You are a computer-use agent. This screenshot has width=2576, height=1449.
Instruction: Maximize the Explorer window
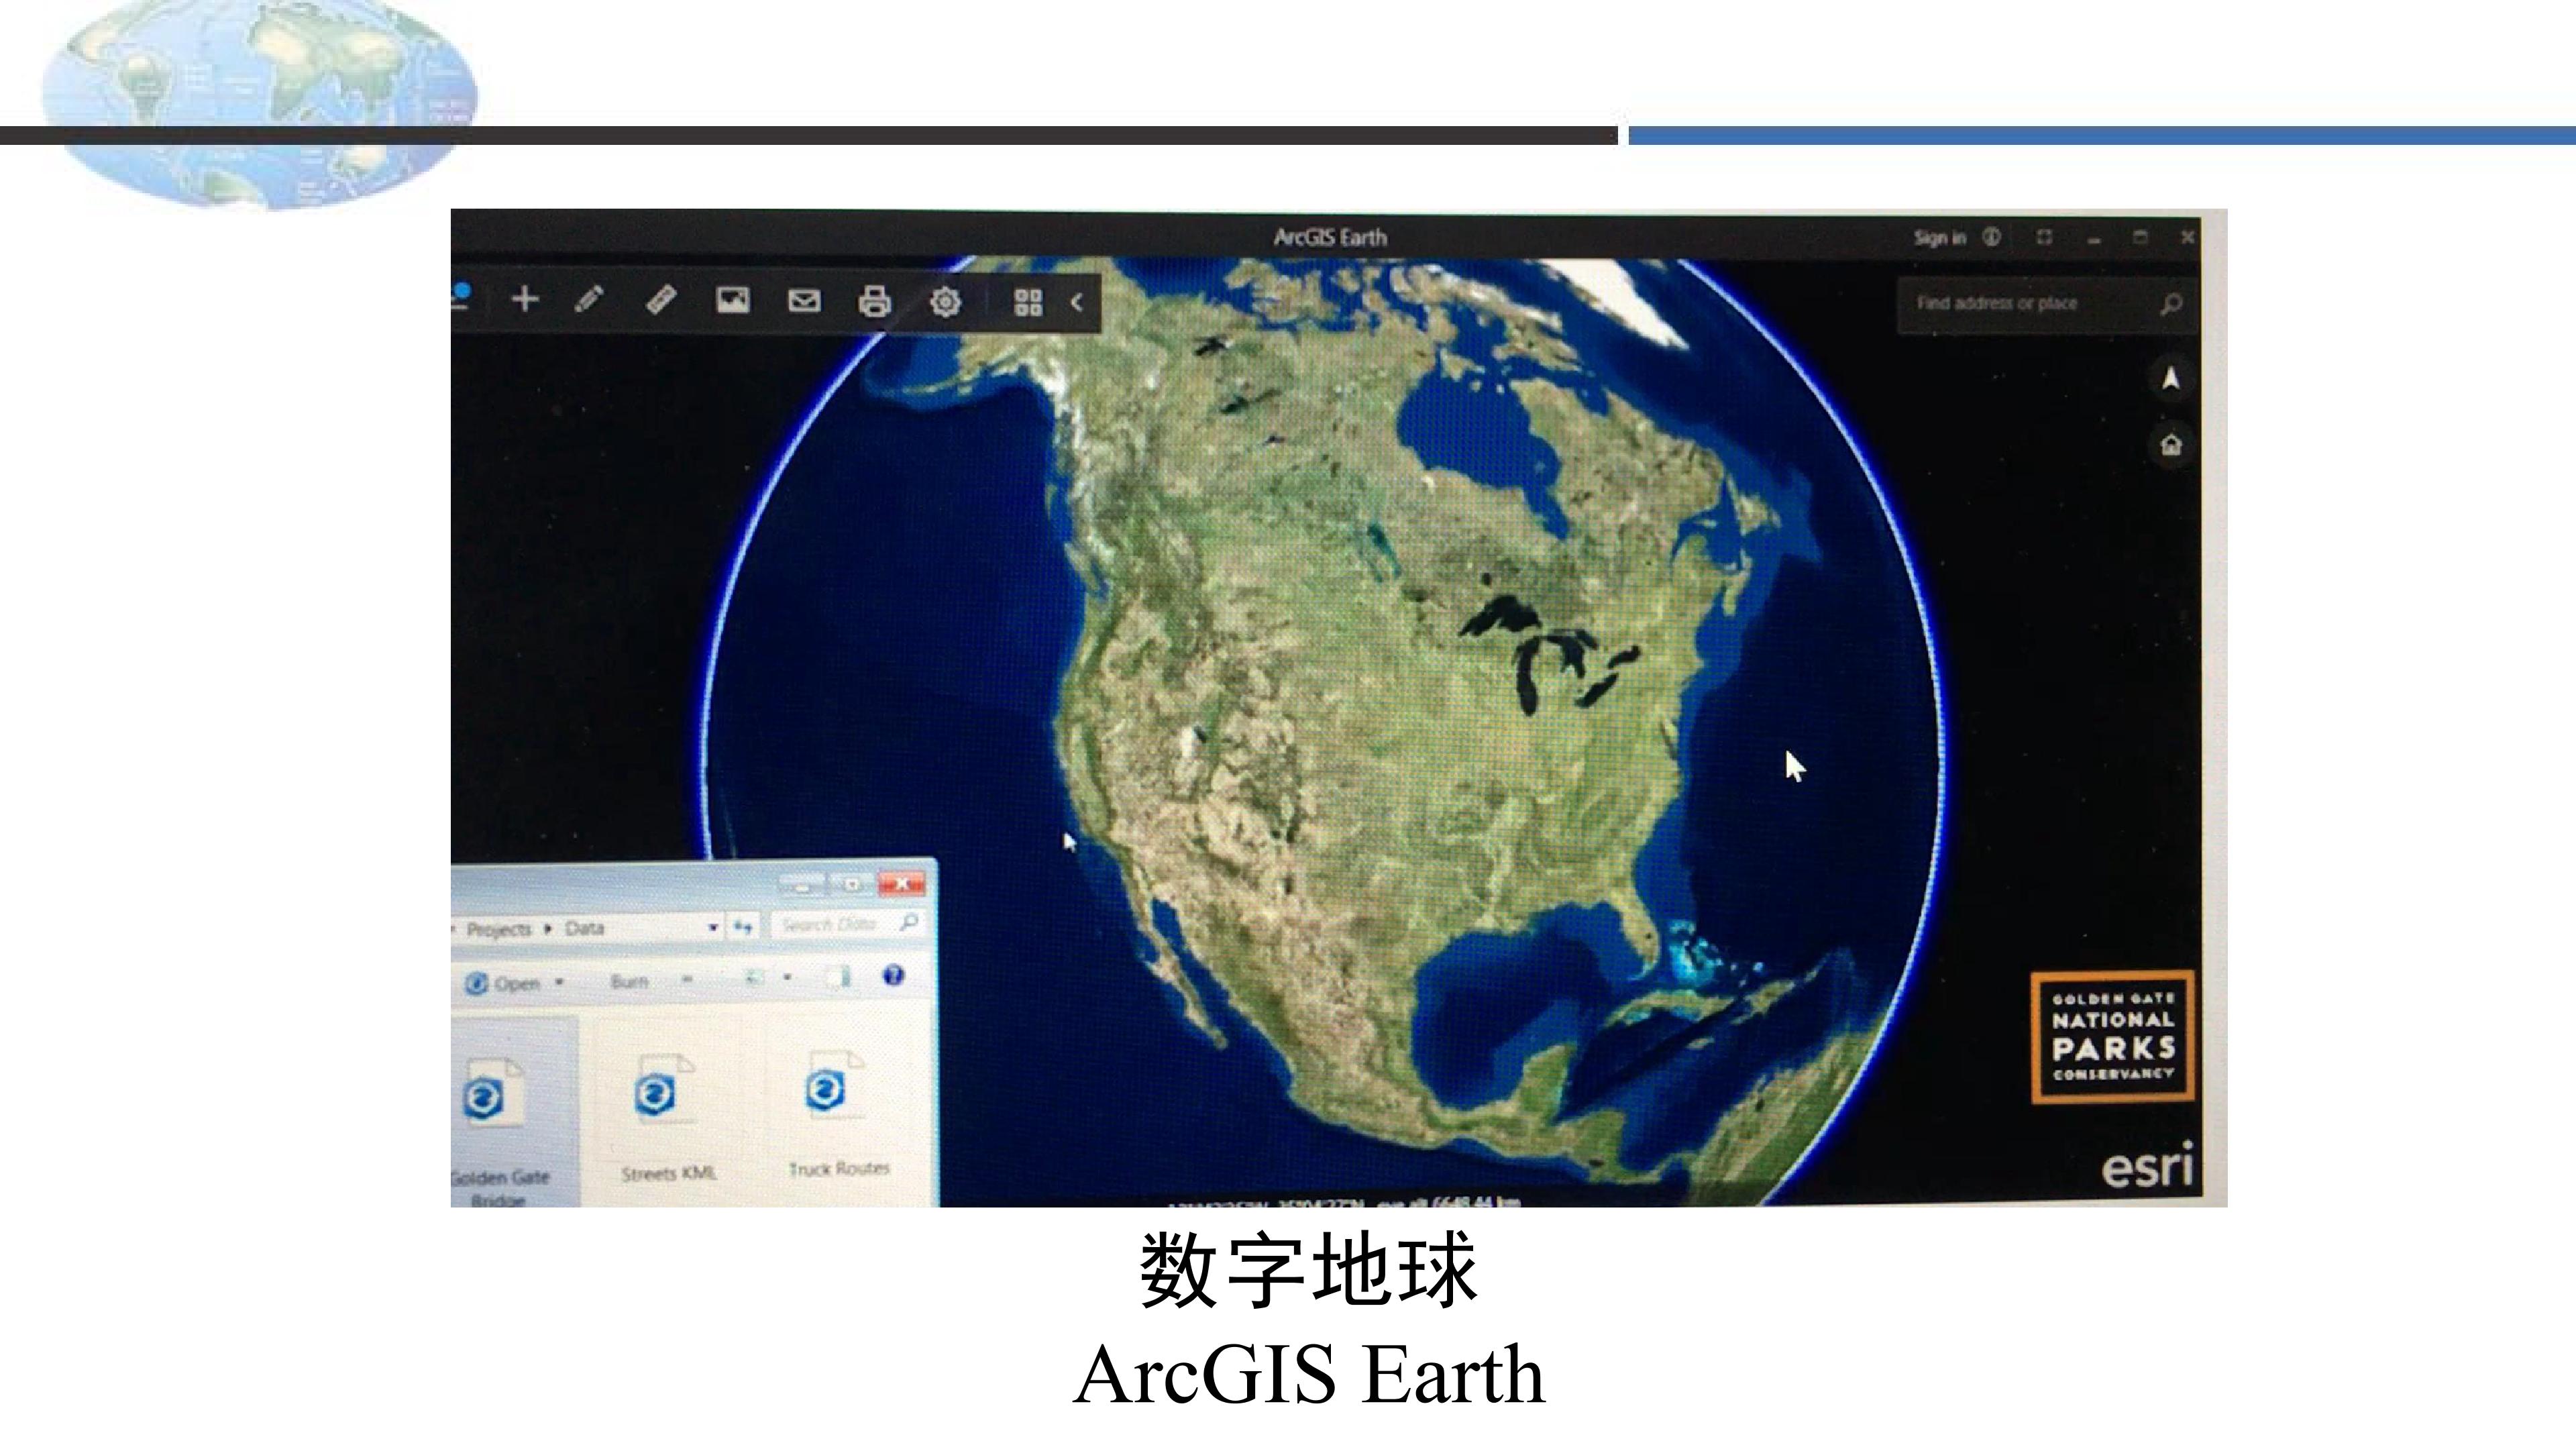coord(852,884)
